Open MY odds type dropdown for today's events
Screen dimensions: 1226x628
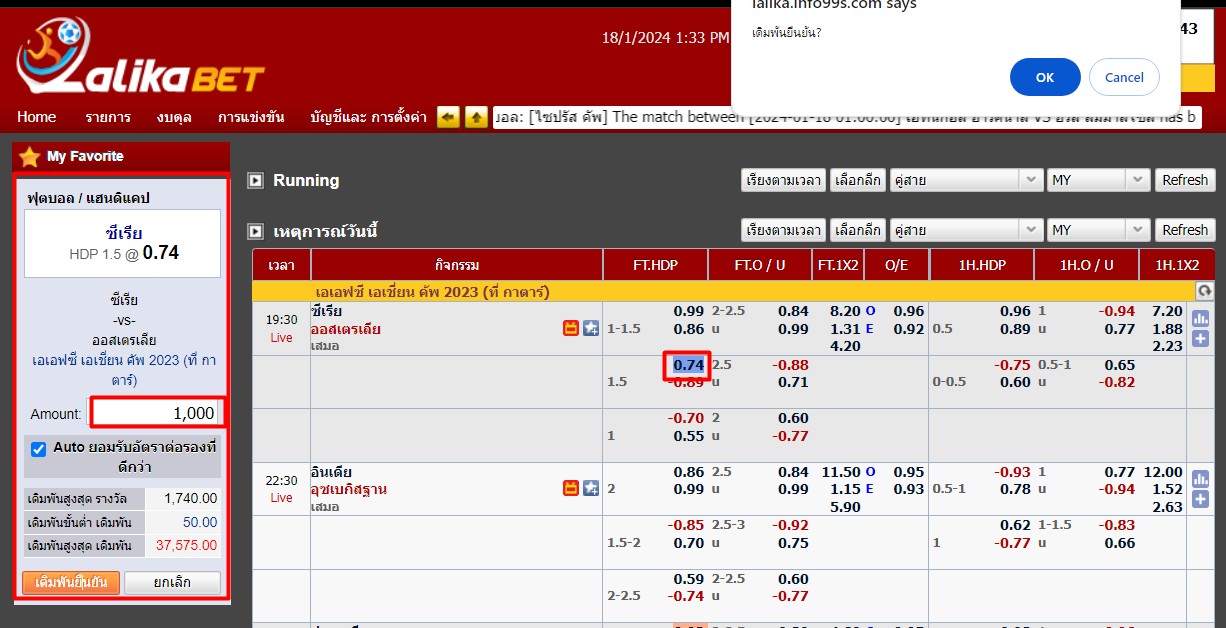1098,230
